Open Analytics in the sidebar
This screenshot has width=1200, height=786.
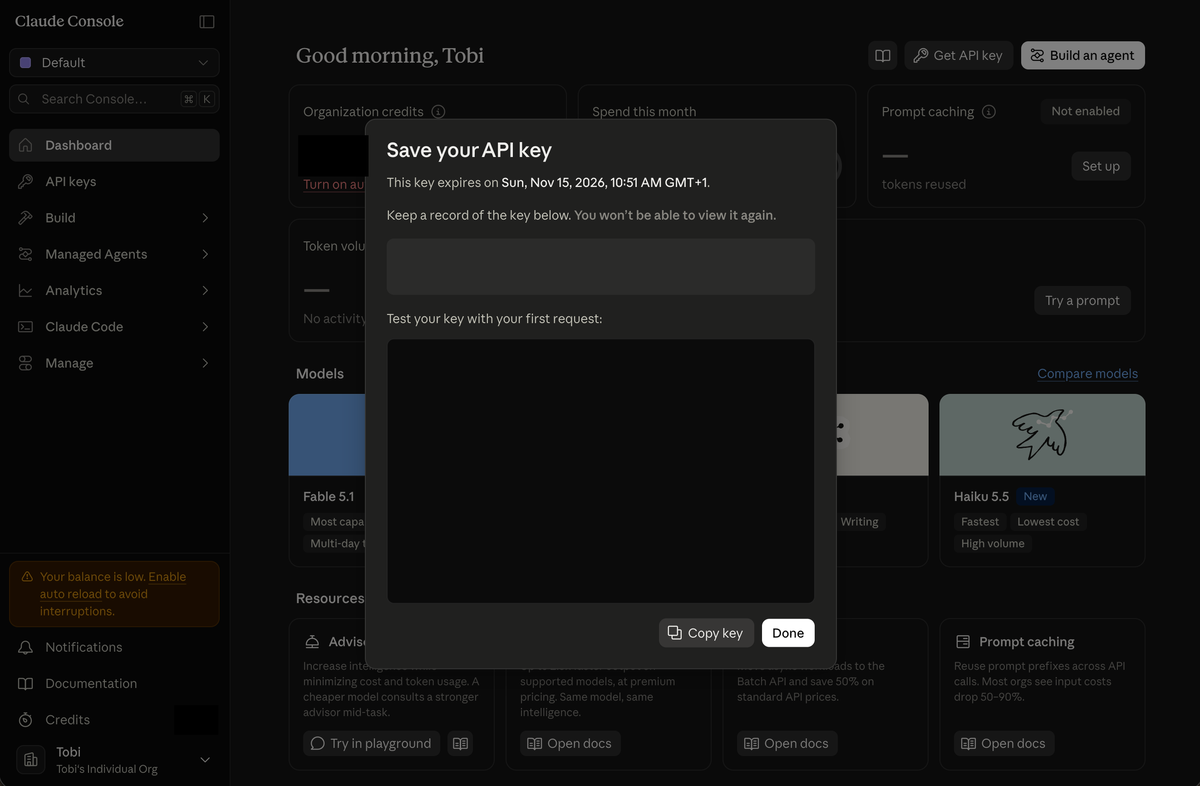[x=114, y=290]
